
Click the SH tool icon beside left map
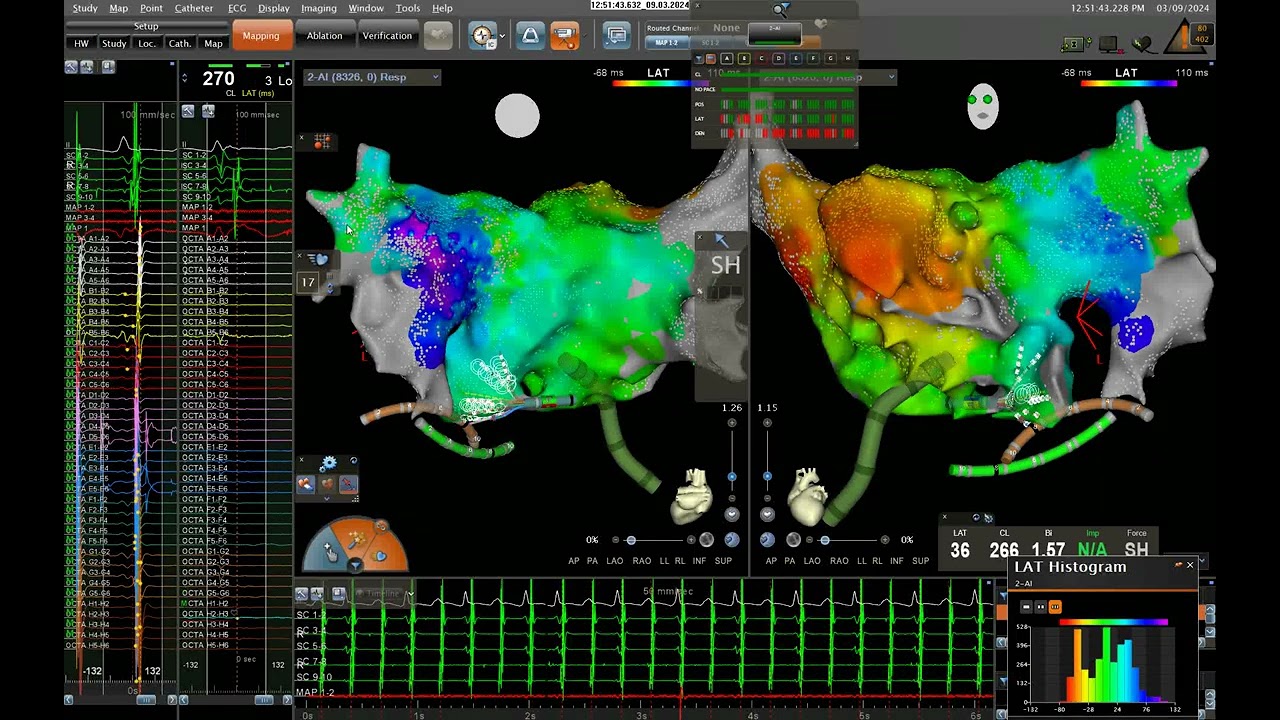[x=725, y=266]
